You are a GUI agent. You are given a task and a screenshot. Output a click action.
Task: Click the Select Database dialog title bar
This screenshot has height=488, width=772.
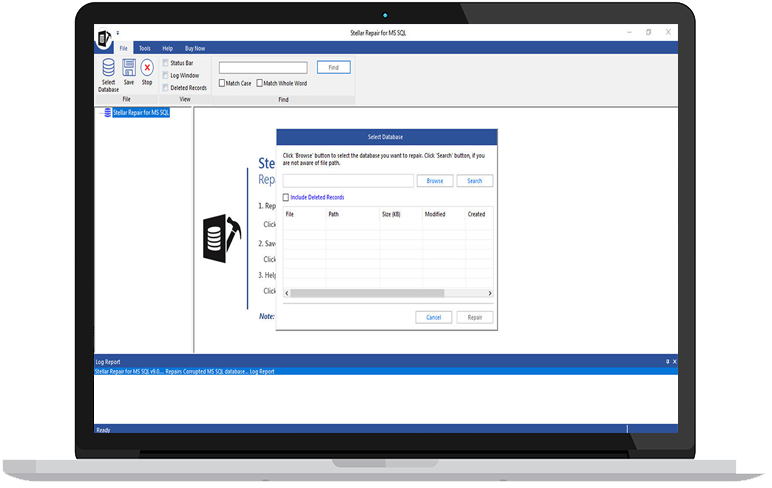(x=386, y=137)
